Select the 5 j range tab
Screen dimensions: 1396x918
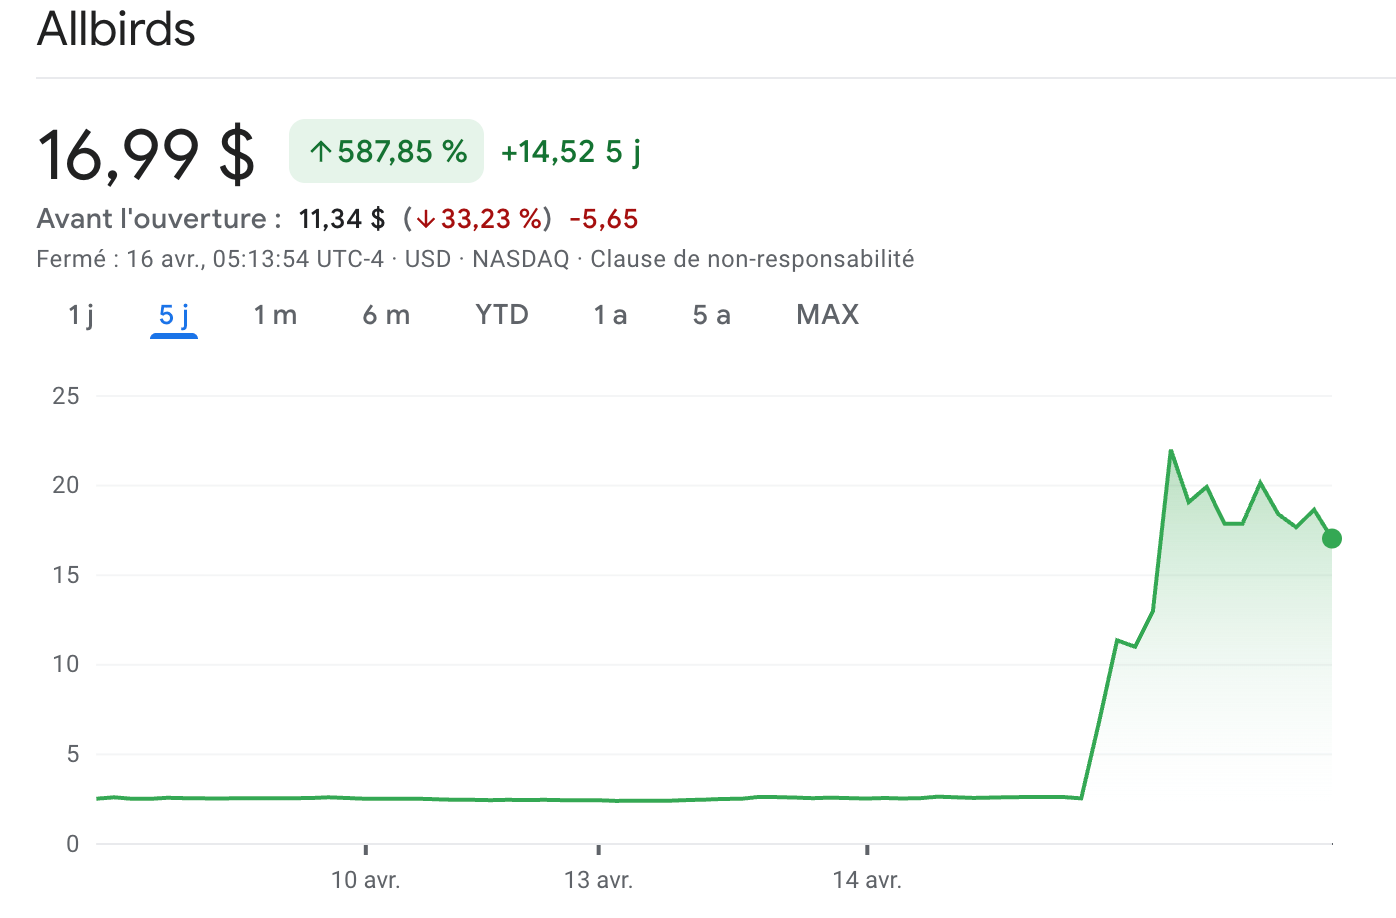tap(174, 315)
